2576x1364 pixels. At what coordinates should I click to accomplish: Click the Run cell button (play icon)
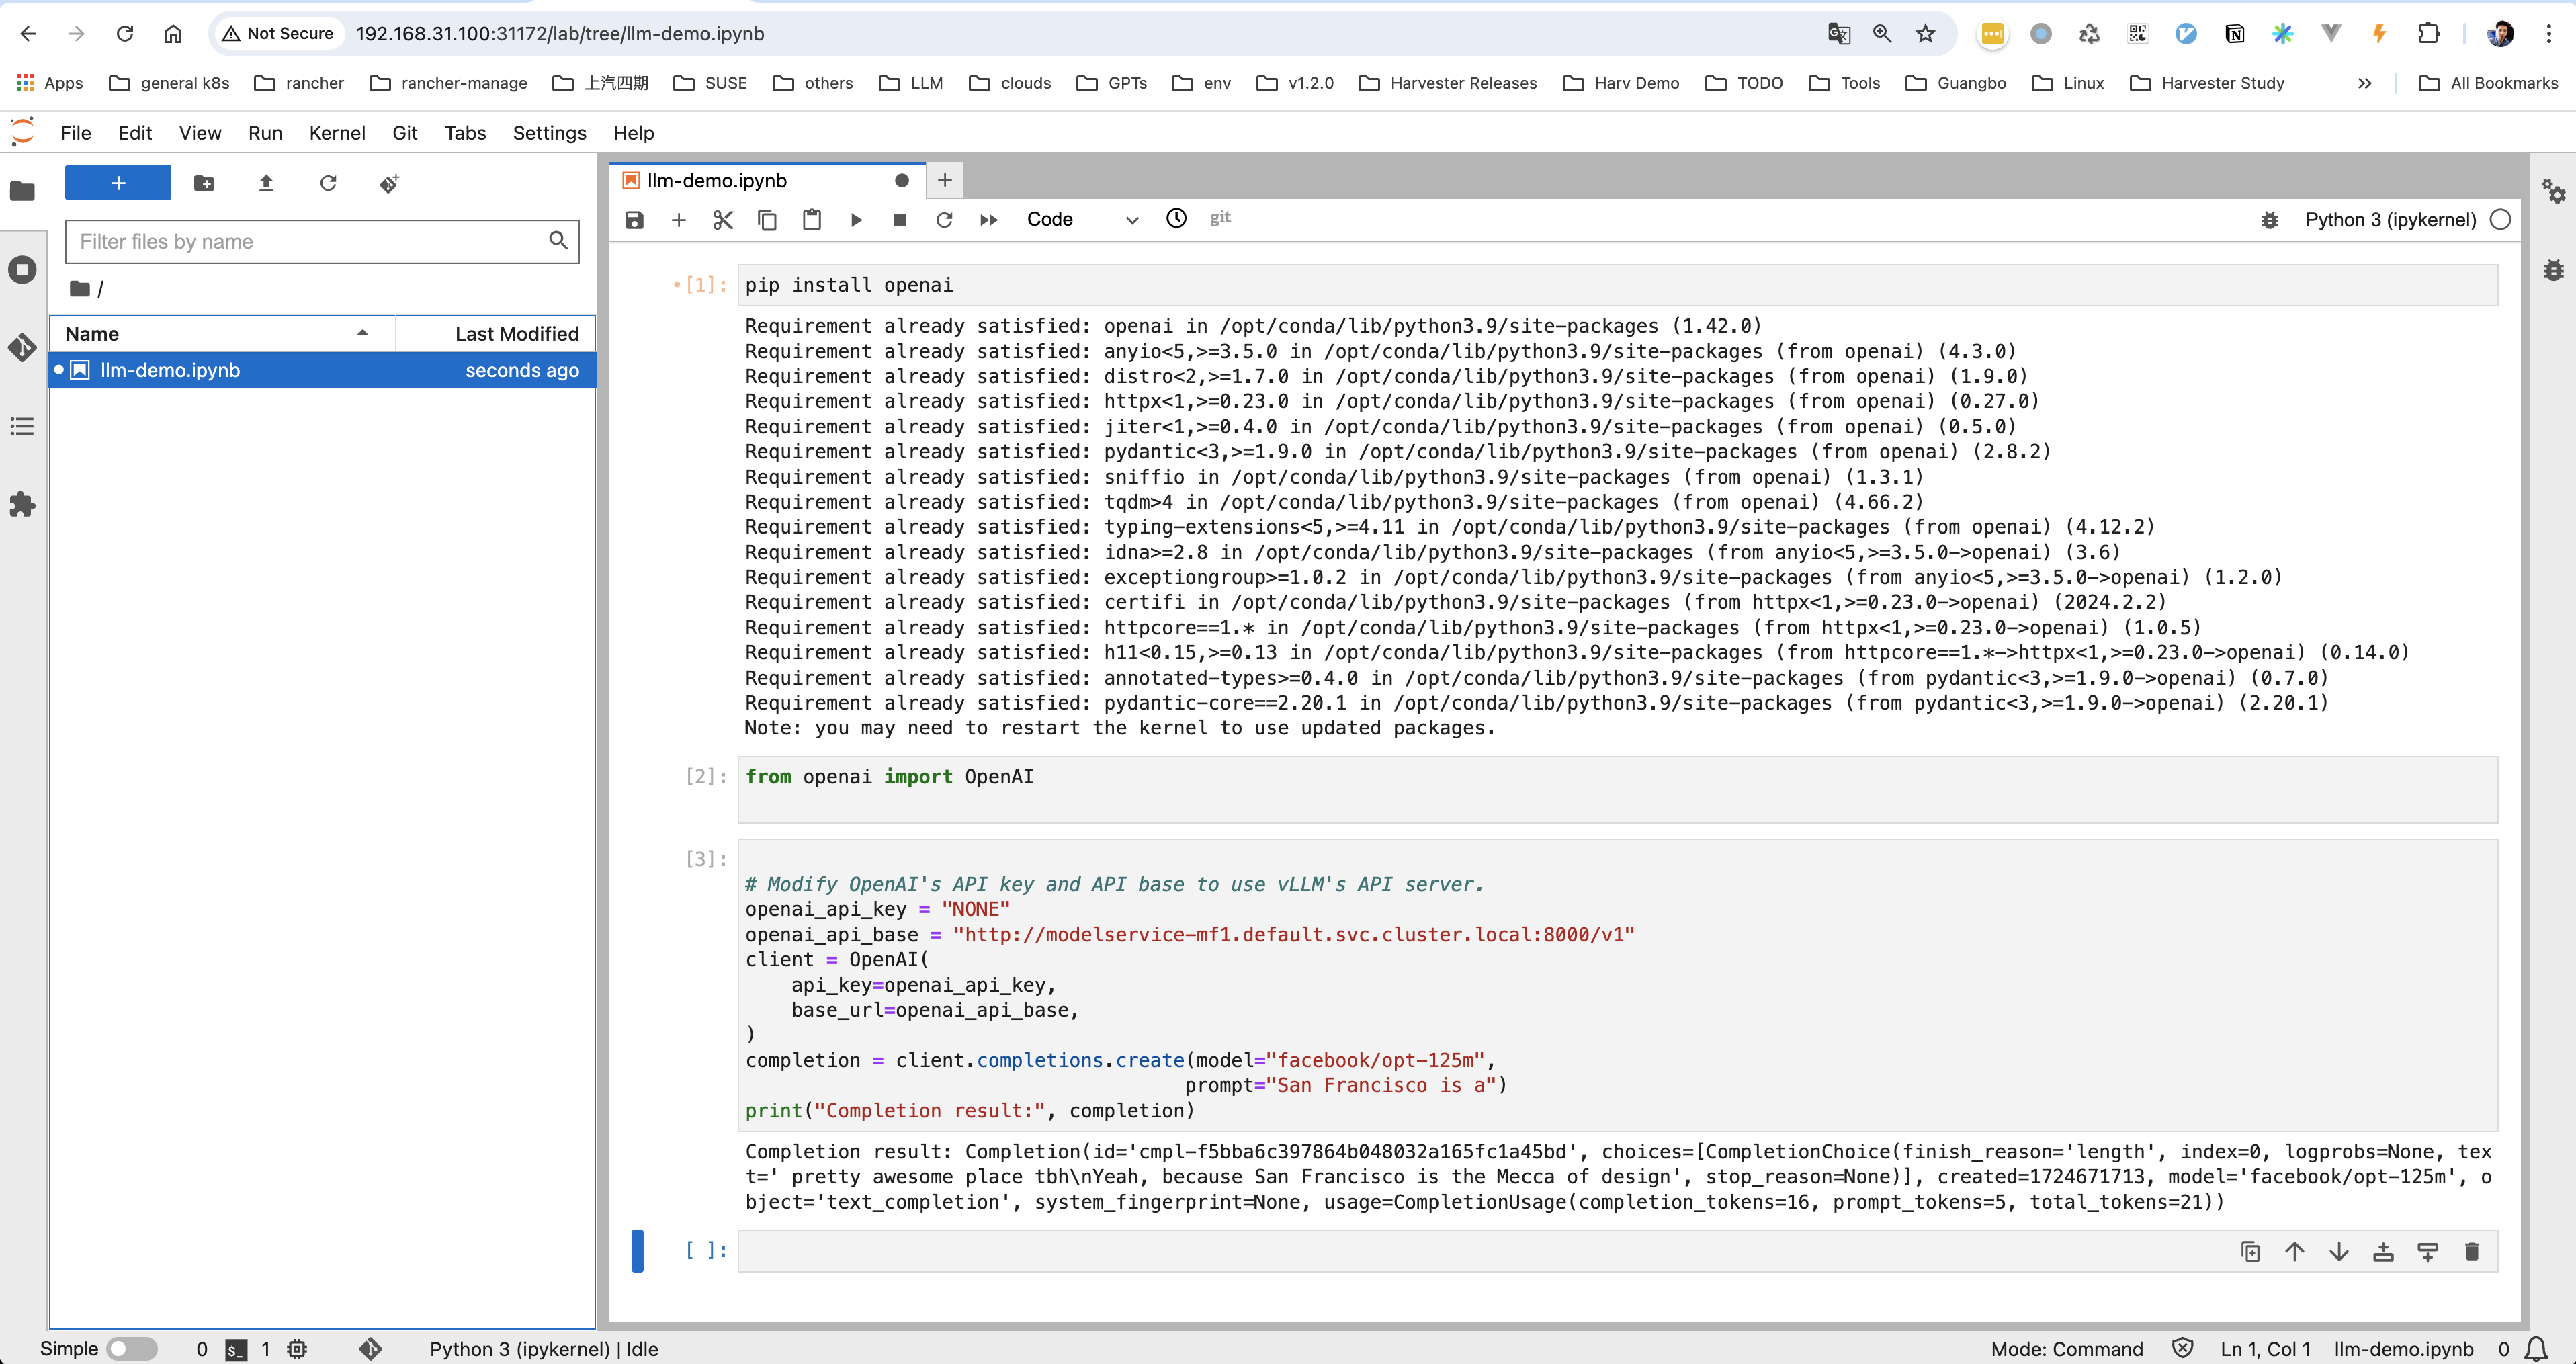(x=857, y=218)
